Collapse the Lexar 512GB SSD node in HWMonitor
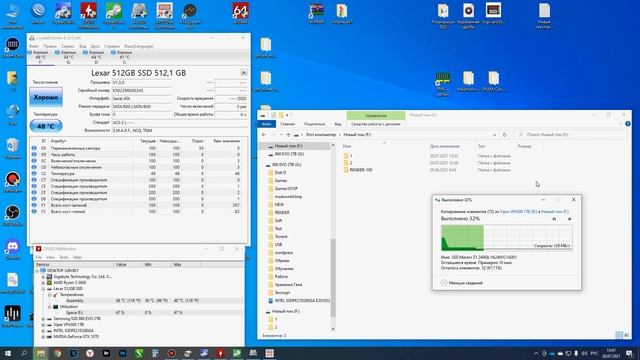This screenshot has height=360, width=640. tap(43, 289)
